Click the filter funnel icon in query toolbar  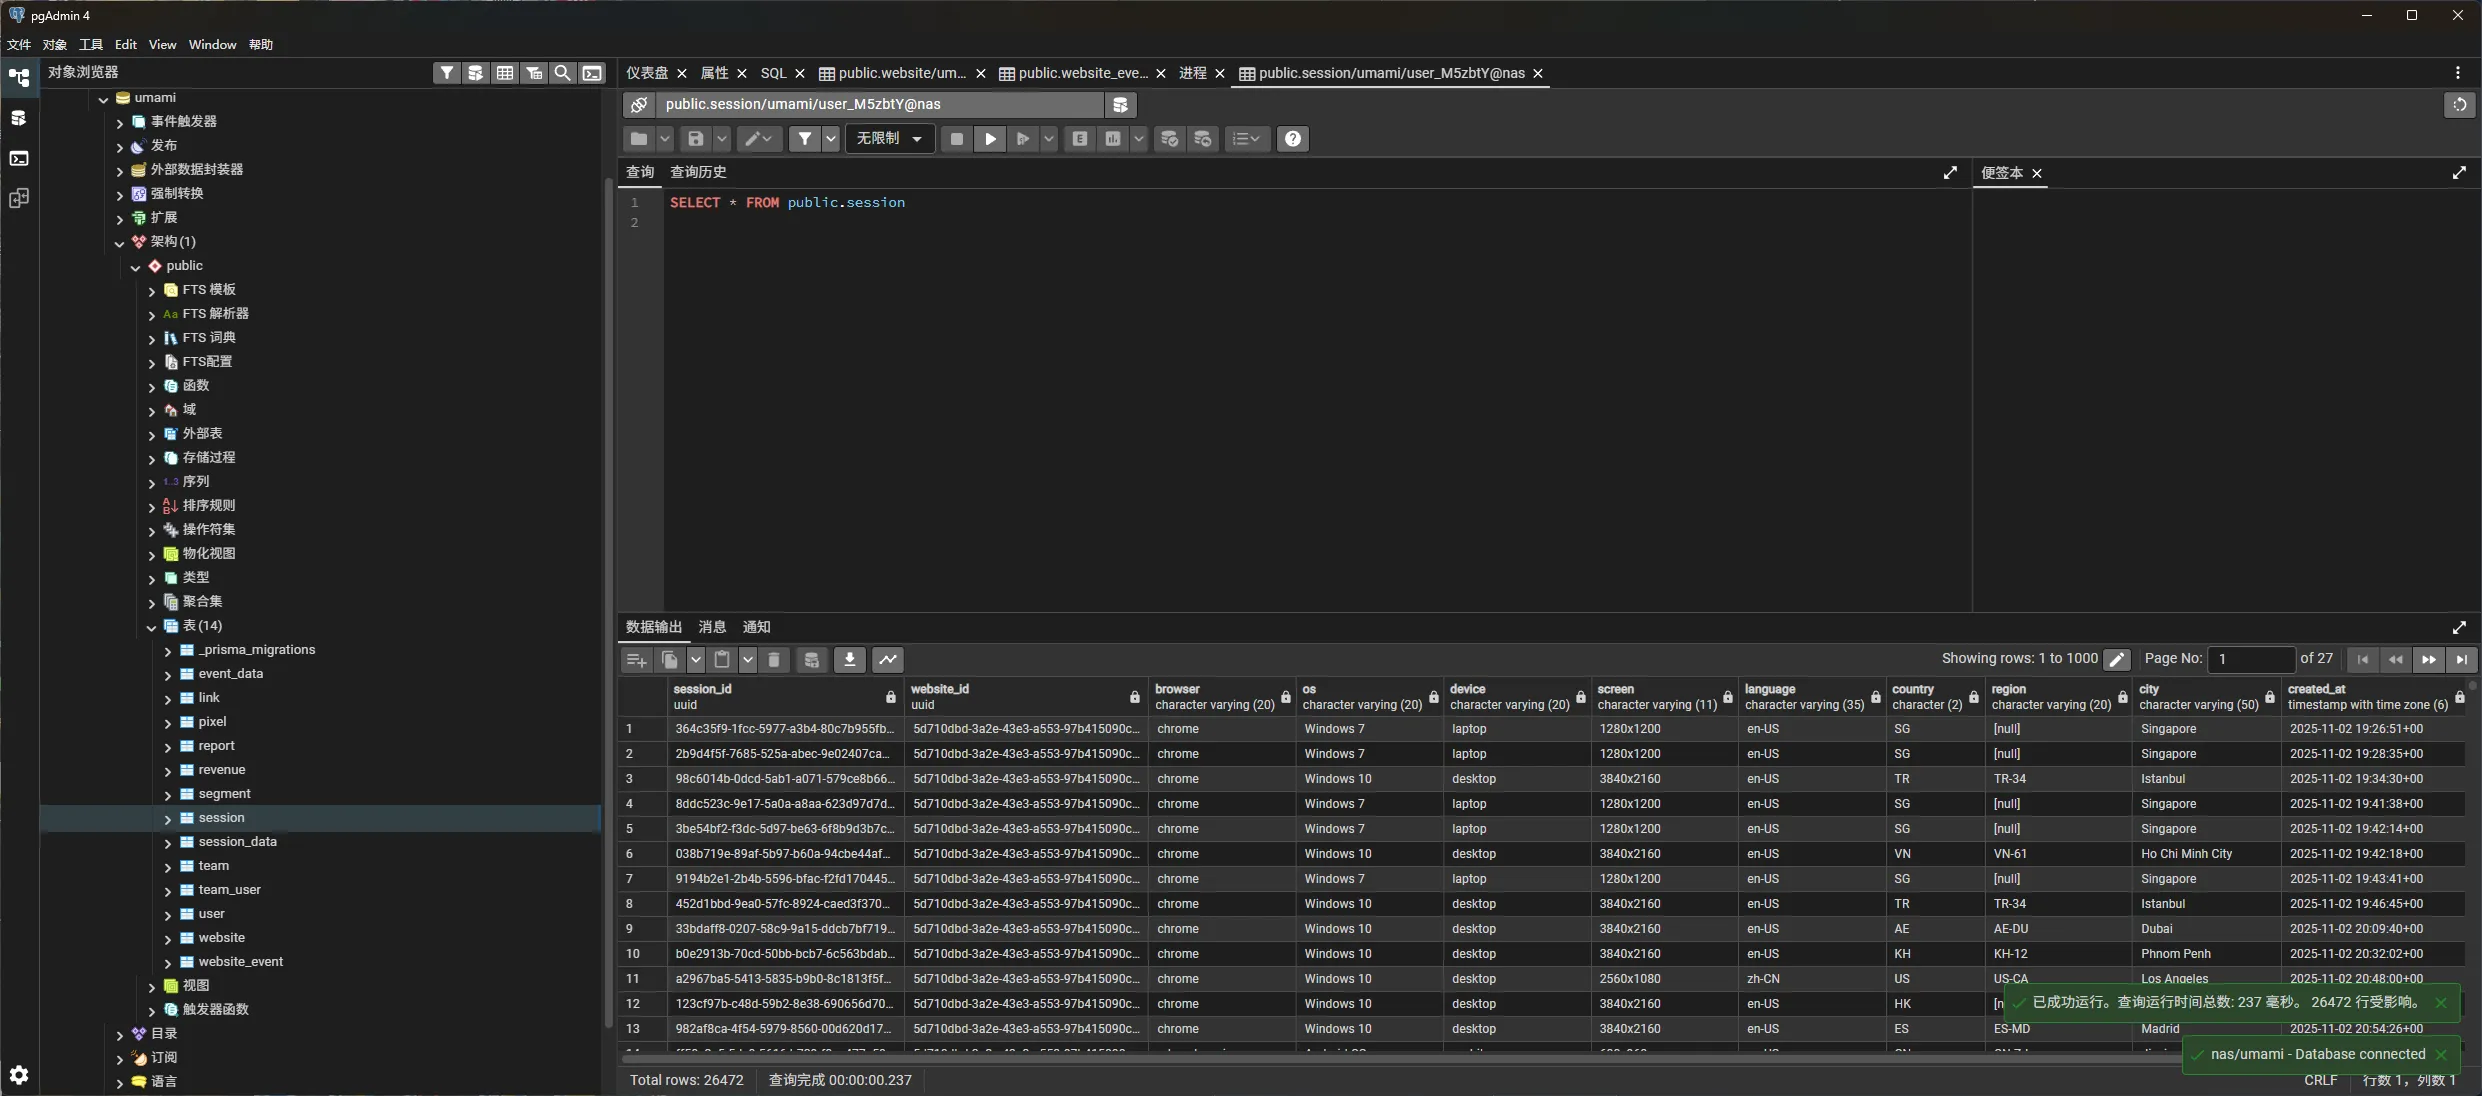[805, 139]
